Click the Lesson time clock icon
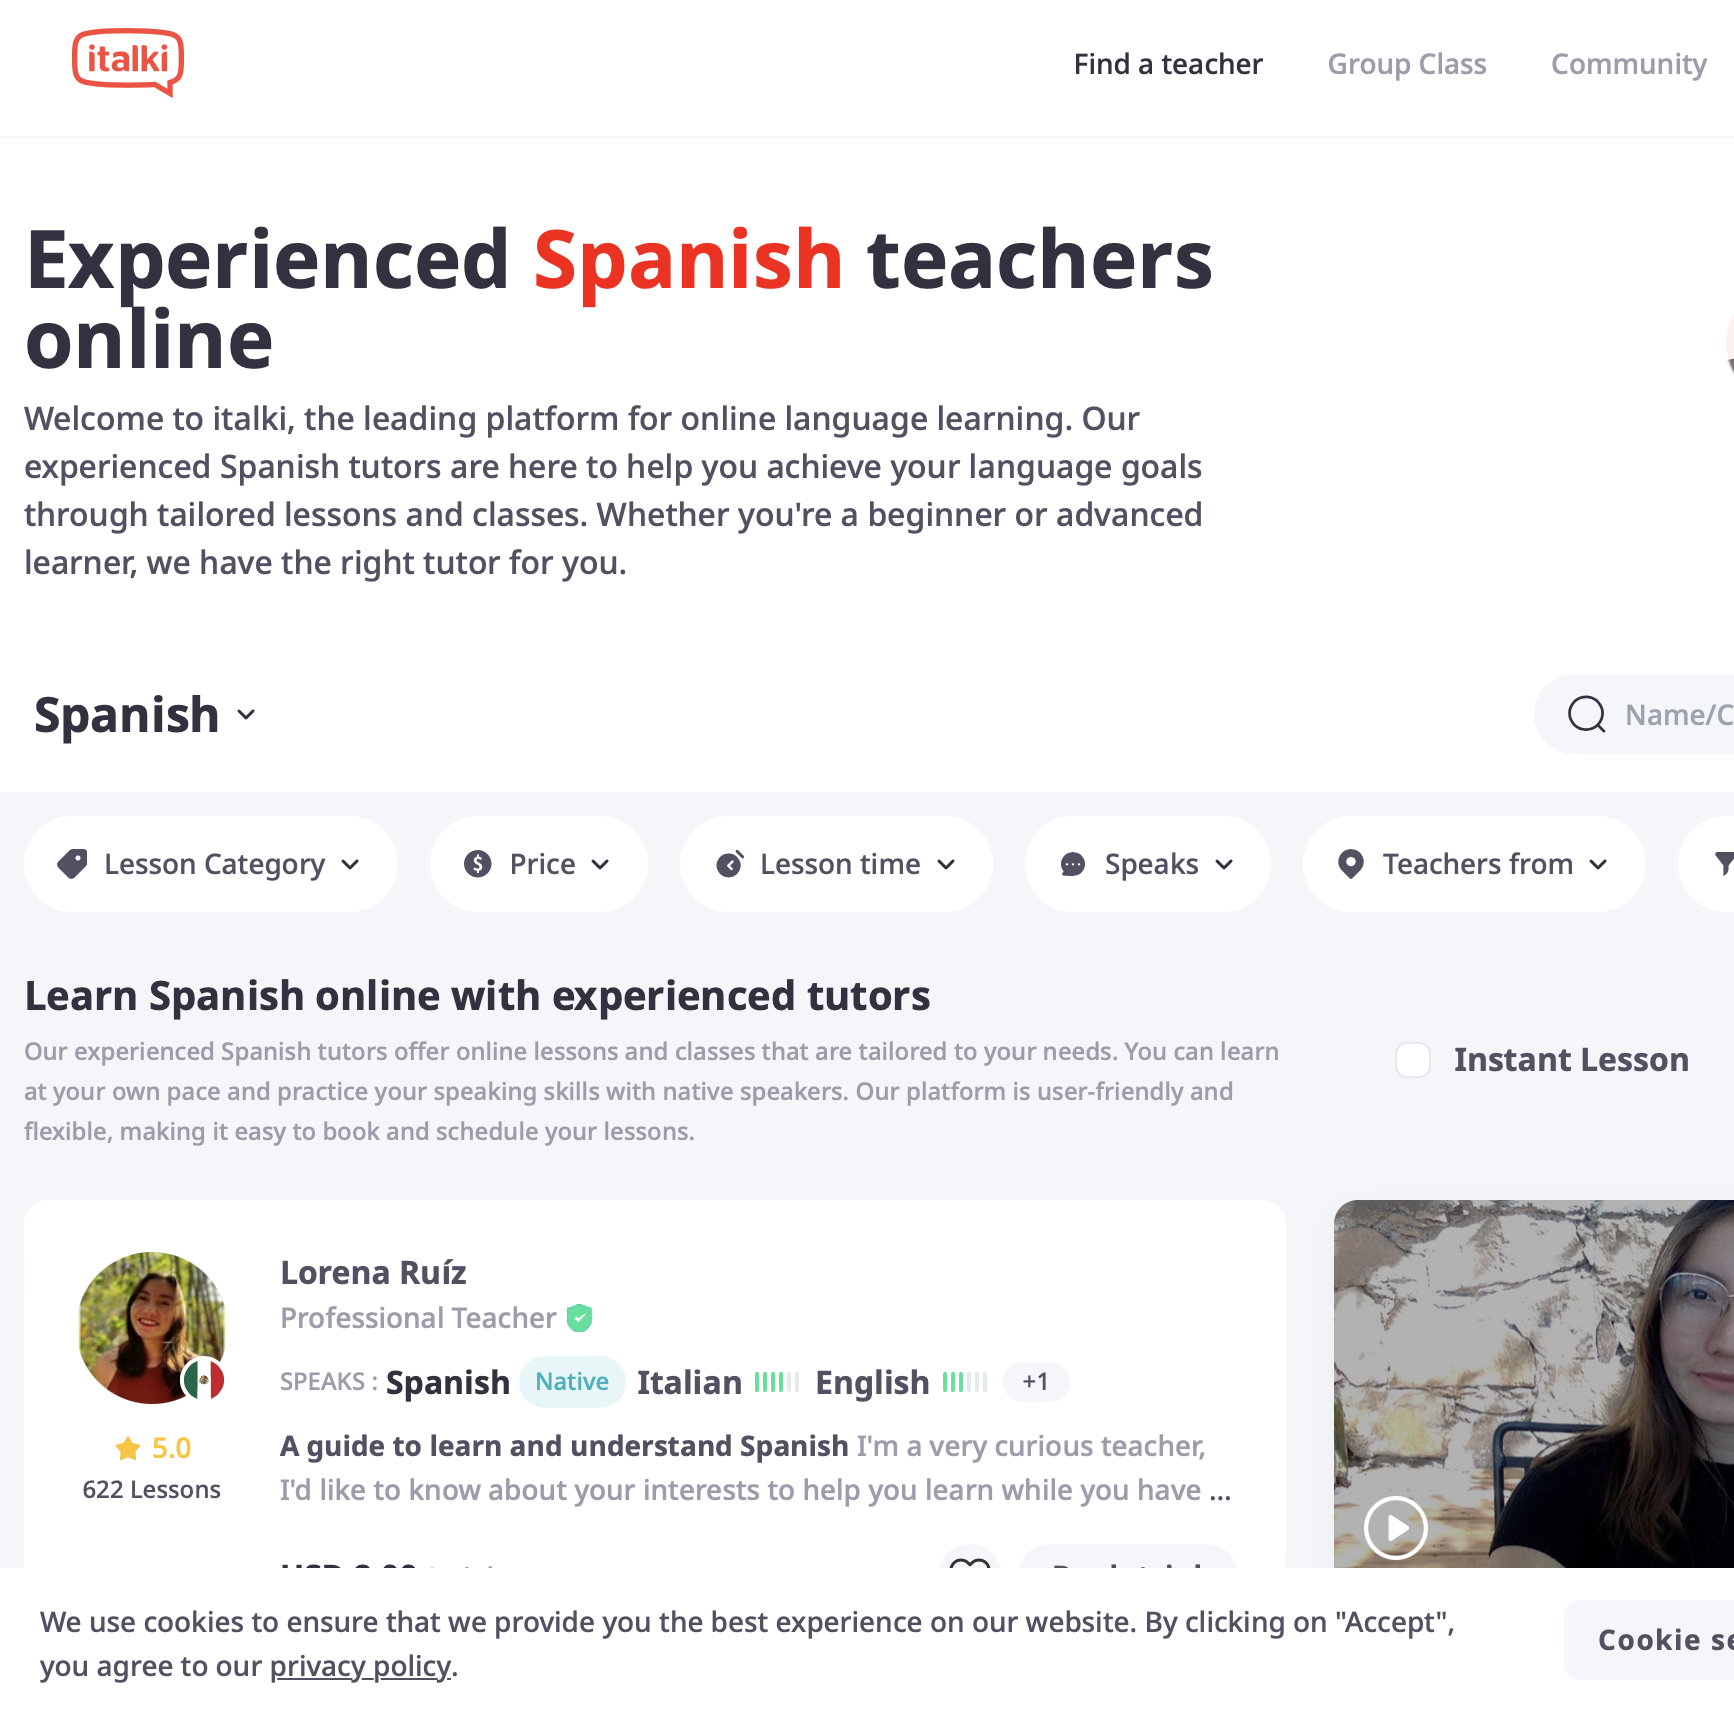Image resolution: width=1734 pixels, height=1714 pixels. click(730, 864)
